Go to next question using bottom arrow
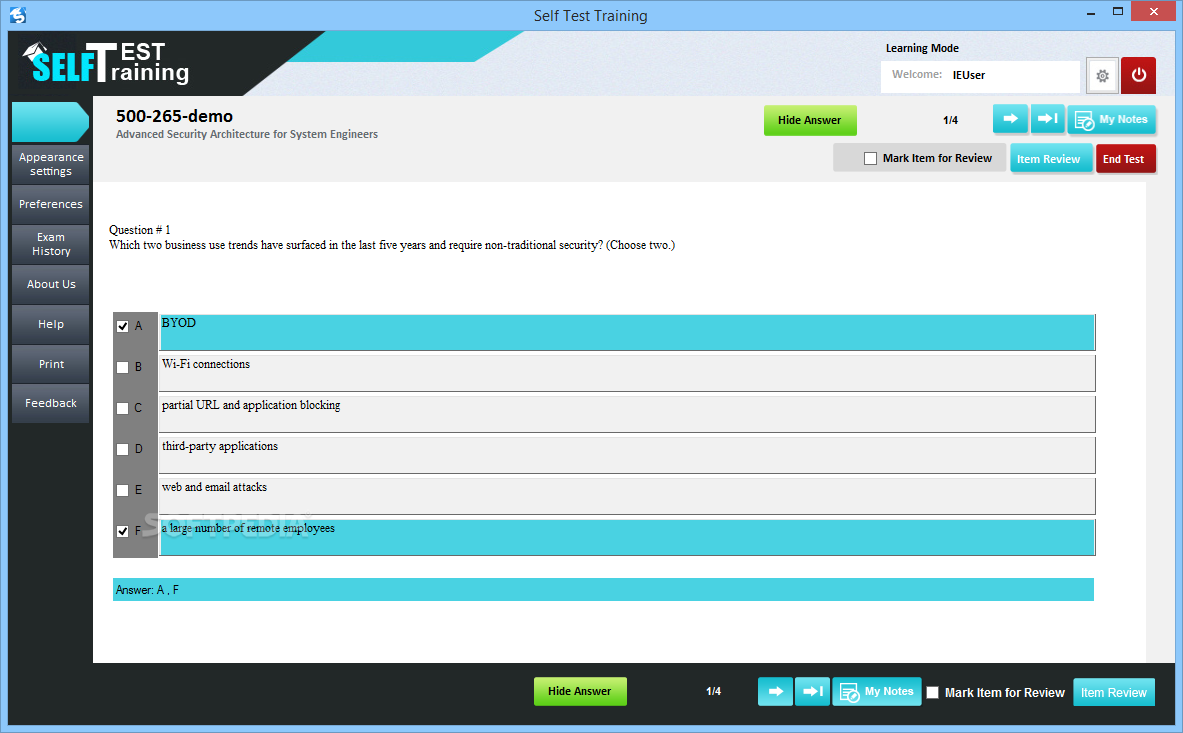 click(776, 692)
